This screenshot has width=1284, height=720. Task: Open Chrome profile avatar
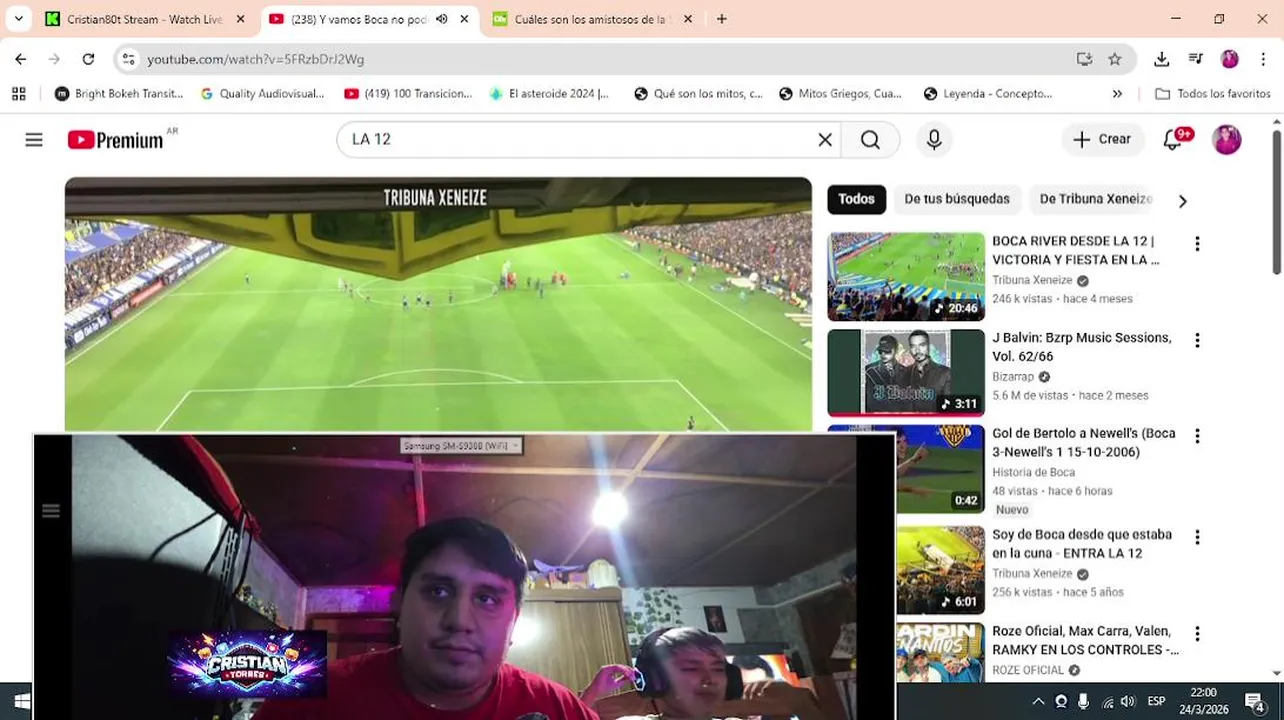click(1230, 59)
